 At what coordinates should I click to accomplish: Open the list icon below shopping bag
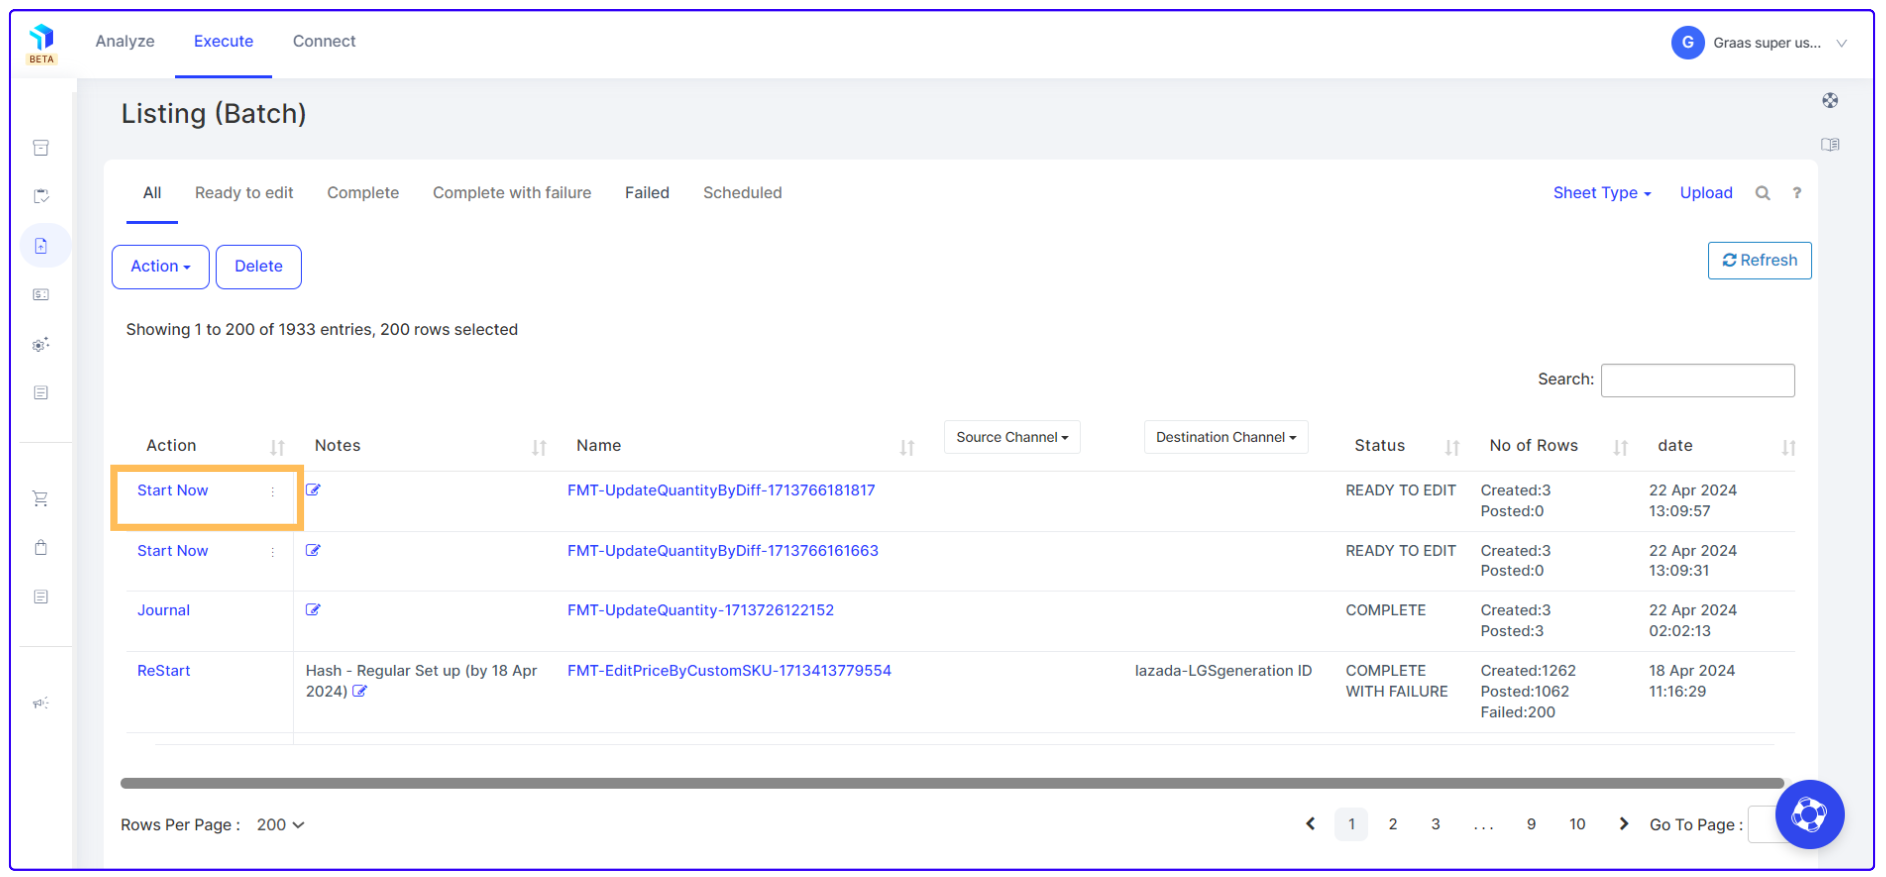41,597
